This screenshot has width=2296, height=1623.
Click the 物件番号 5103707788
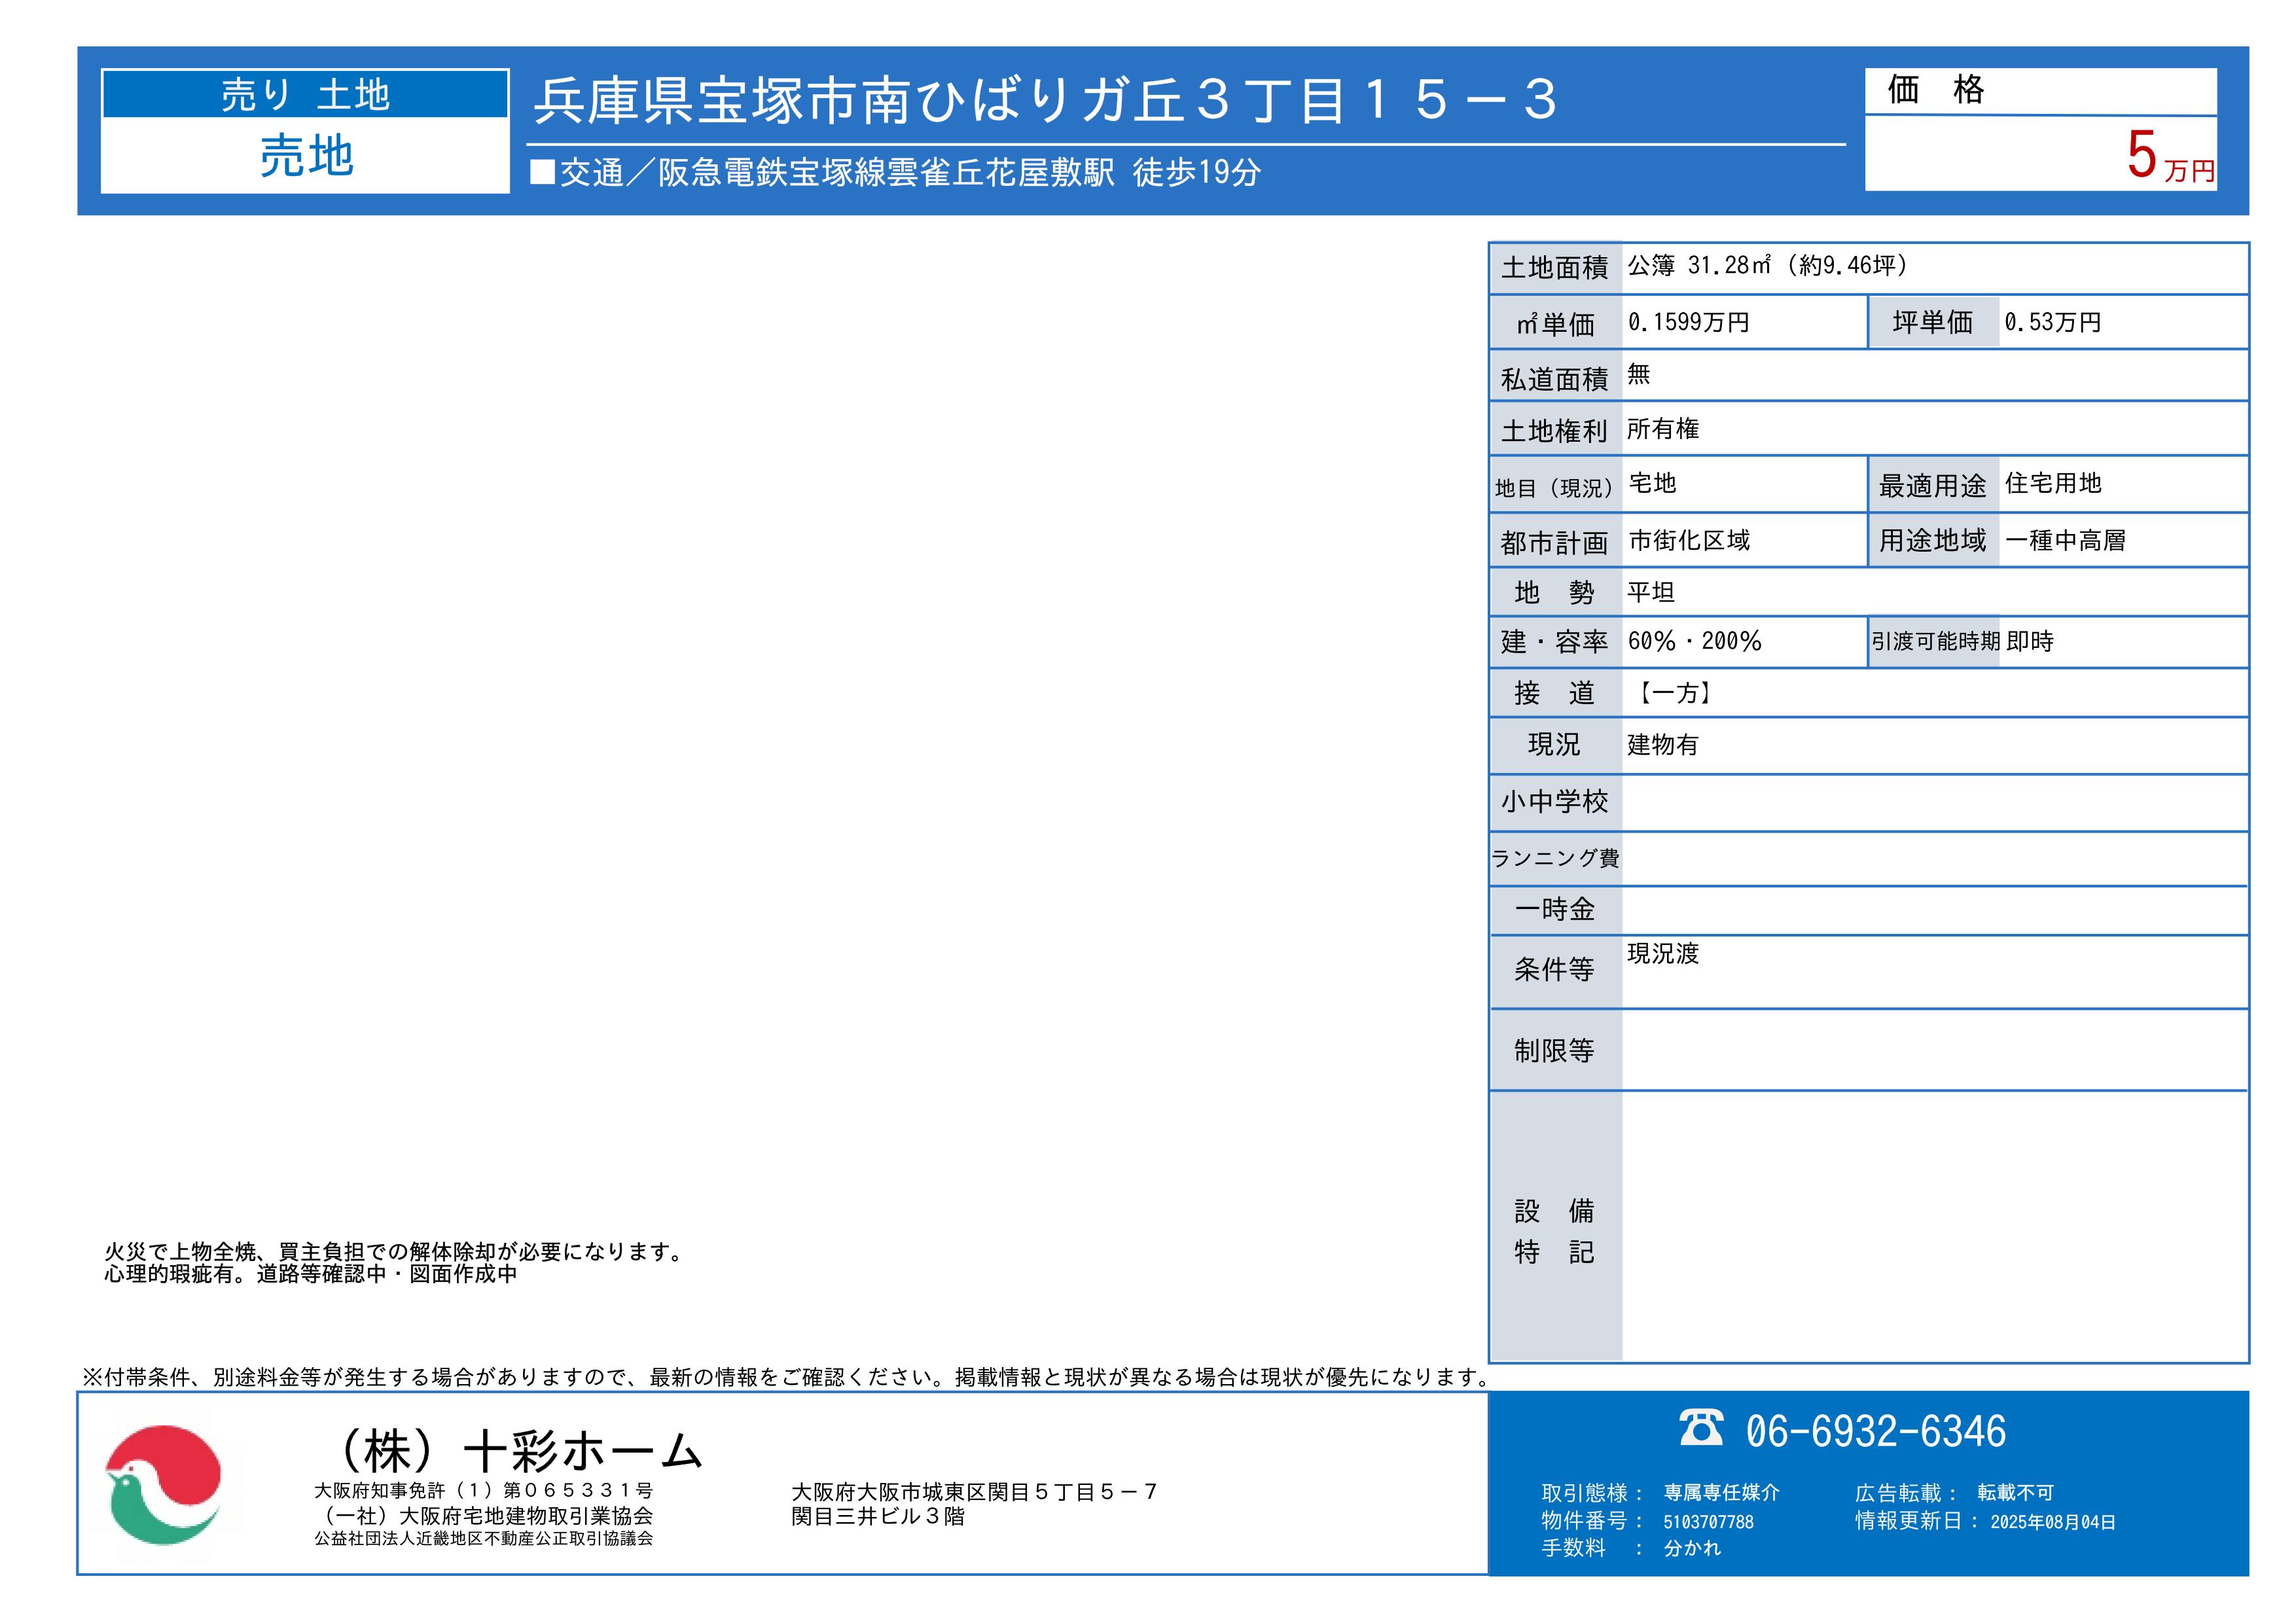1708,1522
